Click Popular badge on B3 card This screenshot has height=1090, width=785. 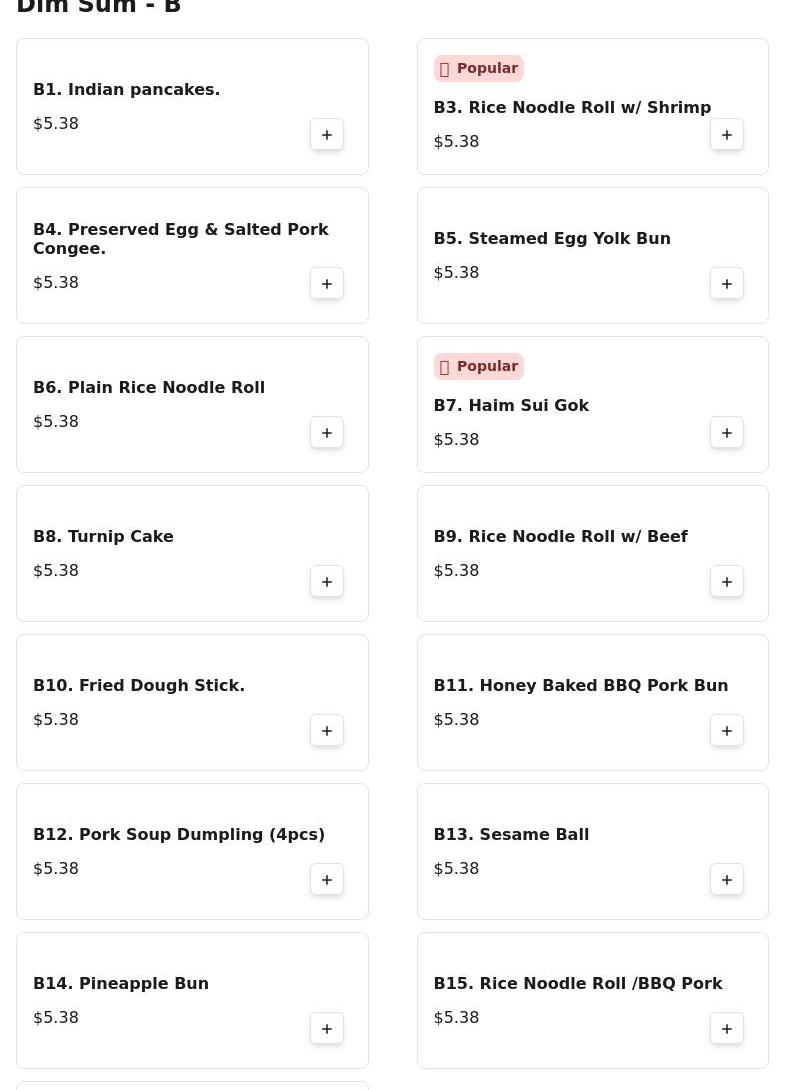pos(478,68)
